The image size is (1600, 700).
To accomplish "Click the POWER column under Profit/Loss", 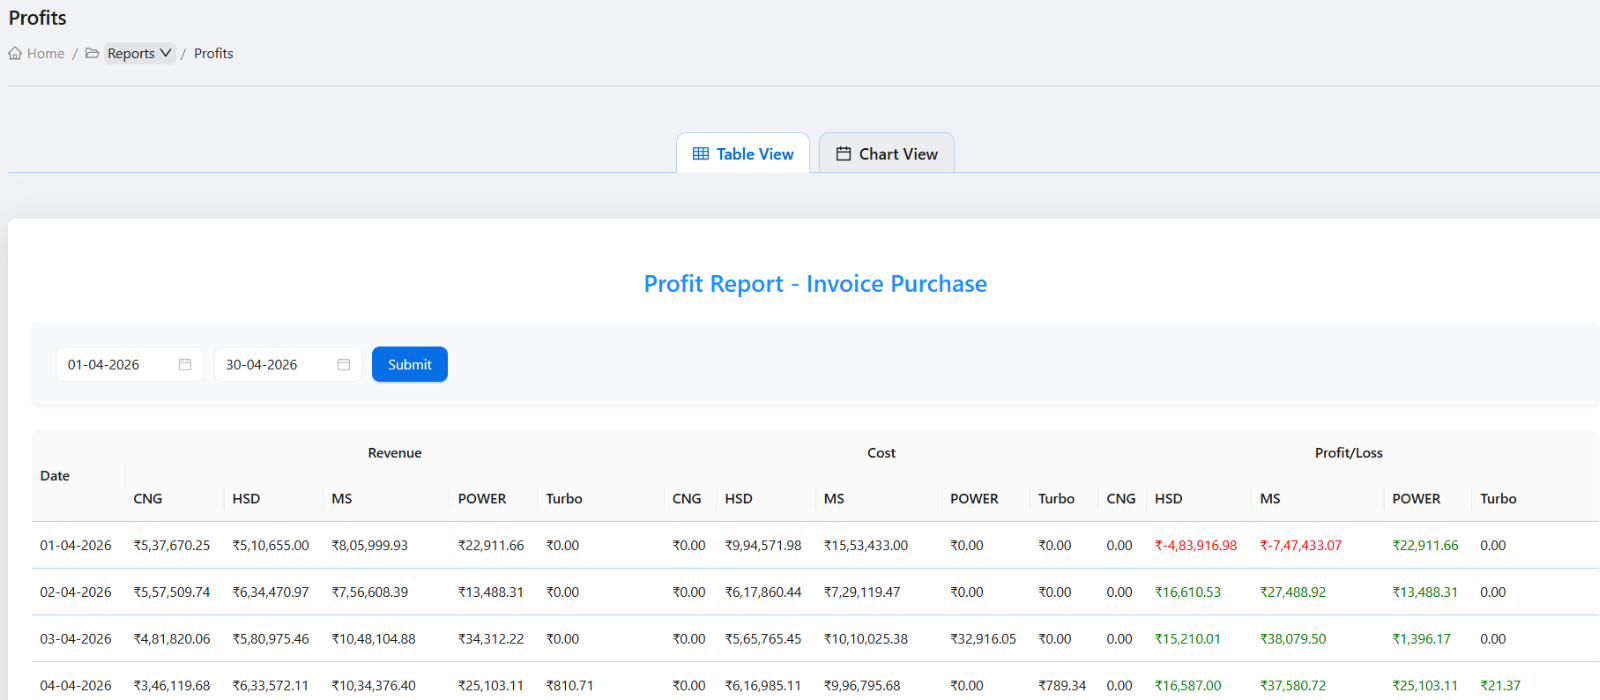I will (x=1416, y=498).
